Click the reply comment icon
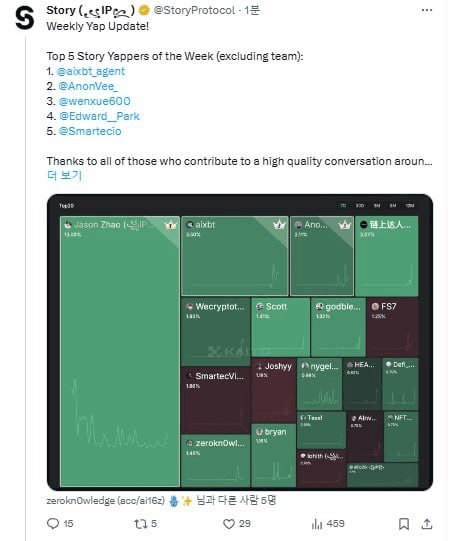469x541 pixels. (53, 523)
